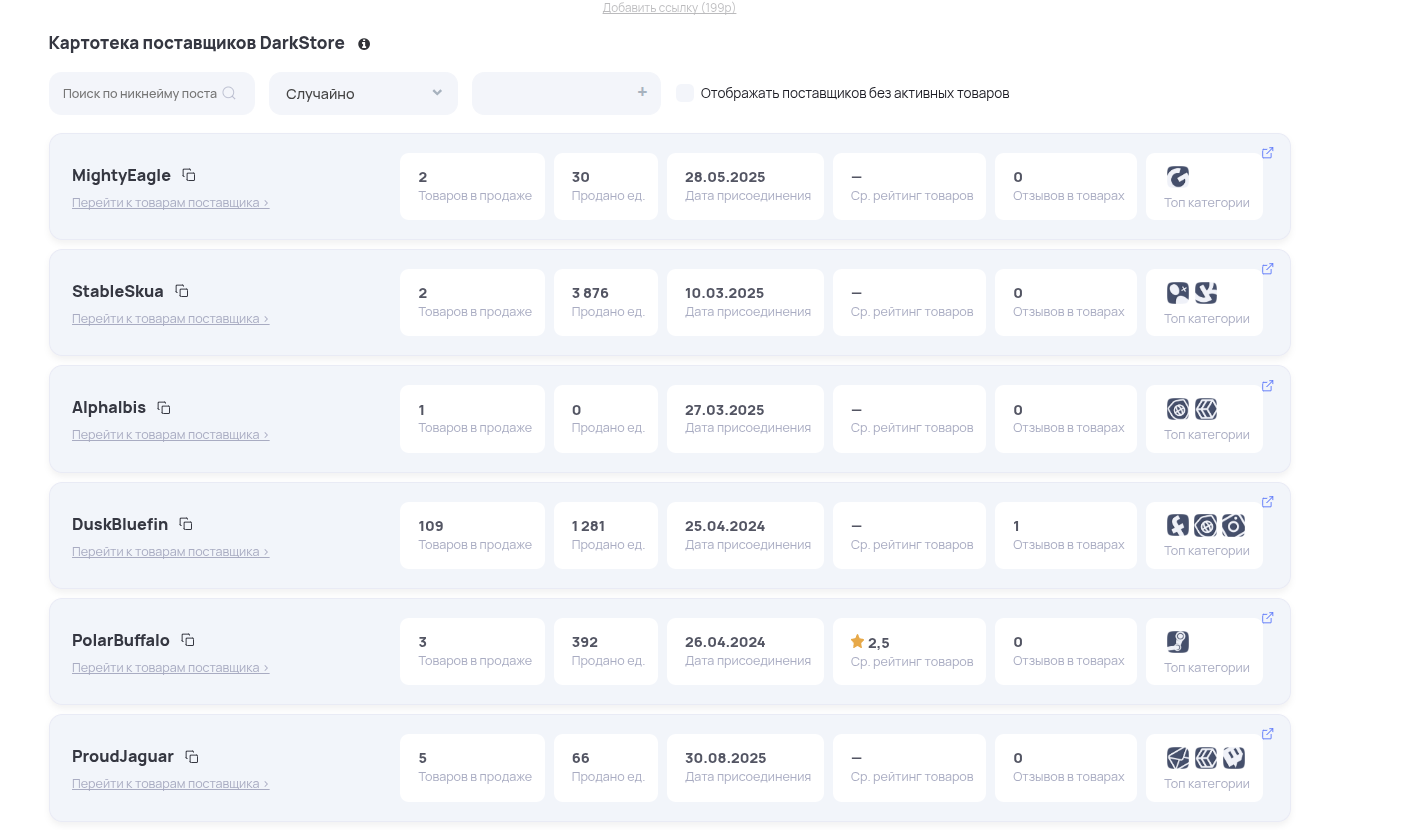This screenshot has height=830, width=1406.
Task: Click StableSkua's join date 10.03.2025
Action: (x=724, y=293)
